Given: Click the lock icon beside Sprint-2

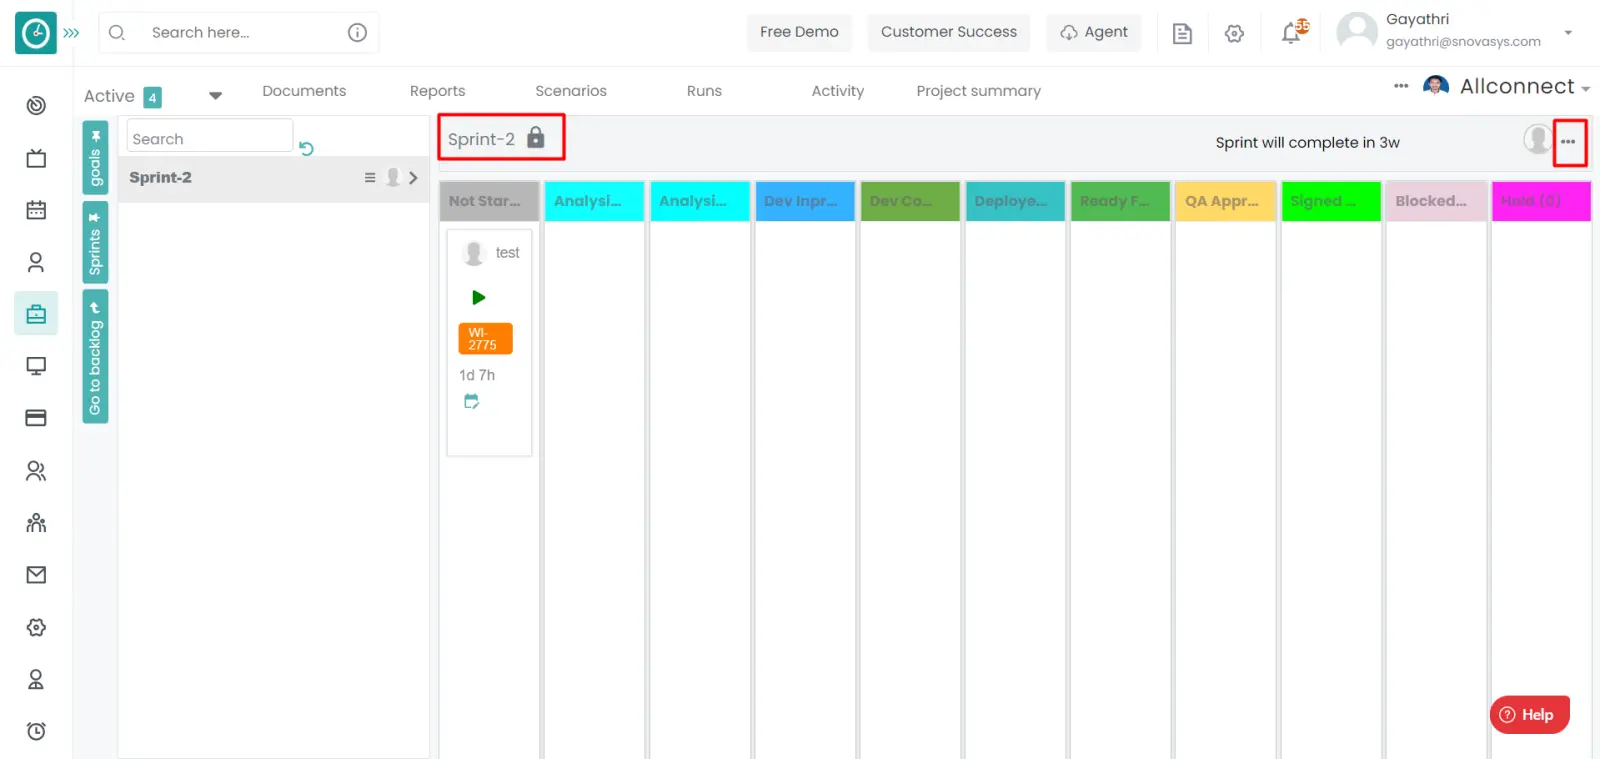Looking at the screenshot, I should pos(536,138).
